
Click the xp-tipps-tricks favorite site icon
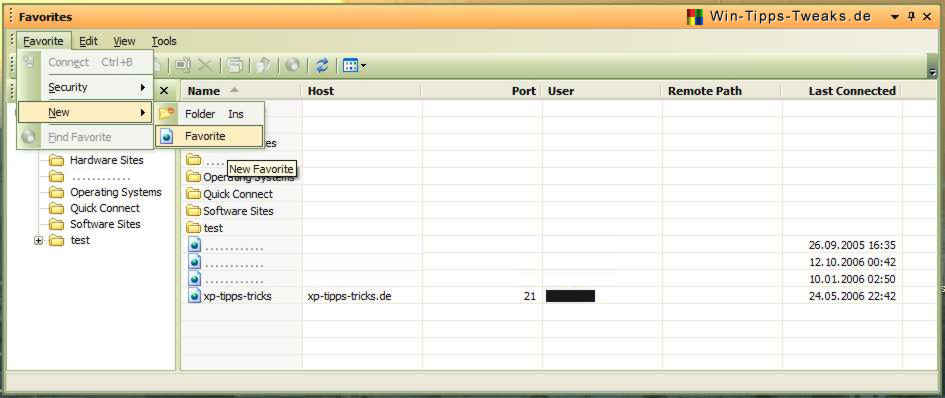click(x=194, y=296)
